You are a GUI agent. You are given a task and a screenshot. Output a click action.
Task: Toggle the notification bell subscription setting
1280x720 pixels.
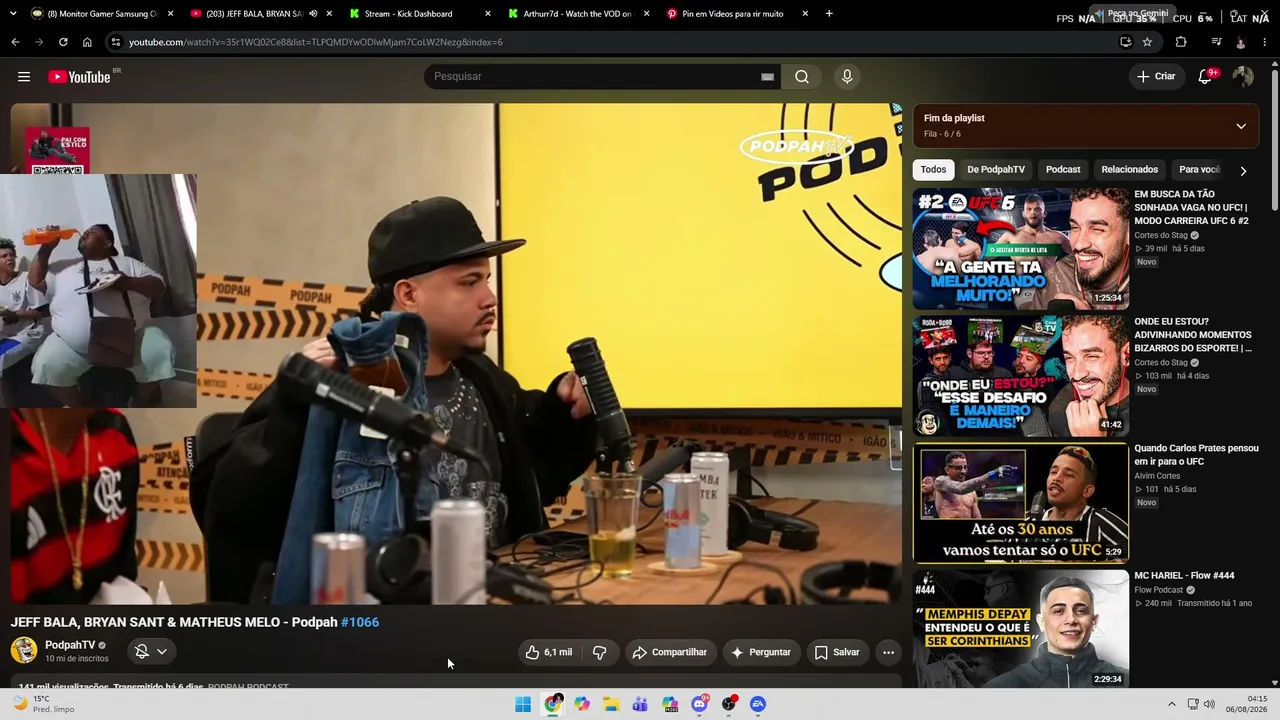click(152, 652)
